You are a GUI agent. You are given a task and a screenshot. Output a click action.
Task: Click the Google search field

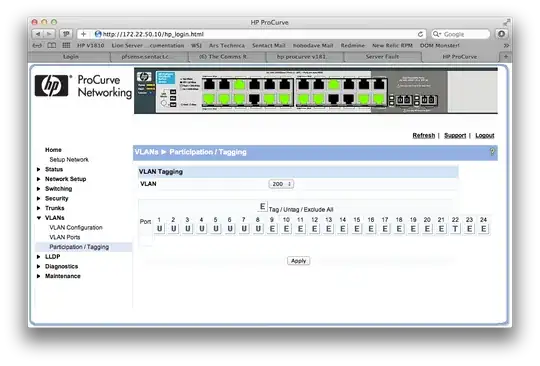click(460, 34)
